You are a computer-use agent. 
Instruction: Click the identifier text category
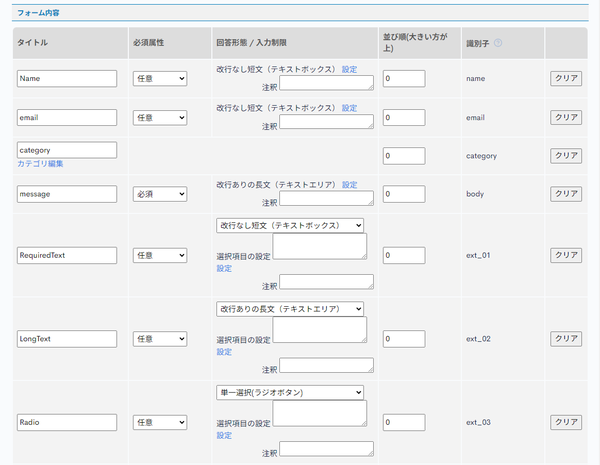[x=481, y=156]
